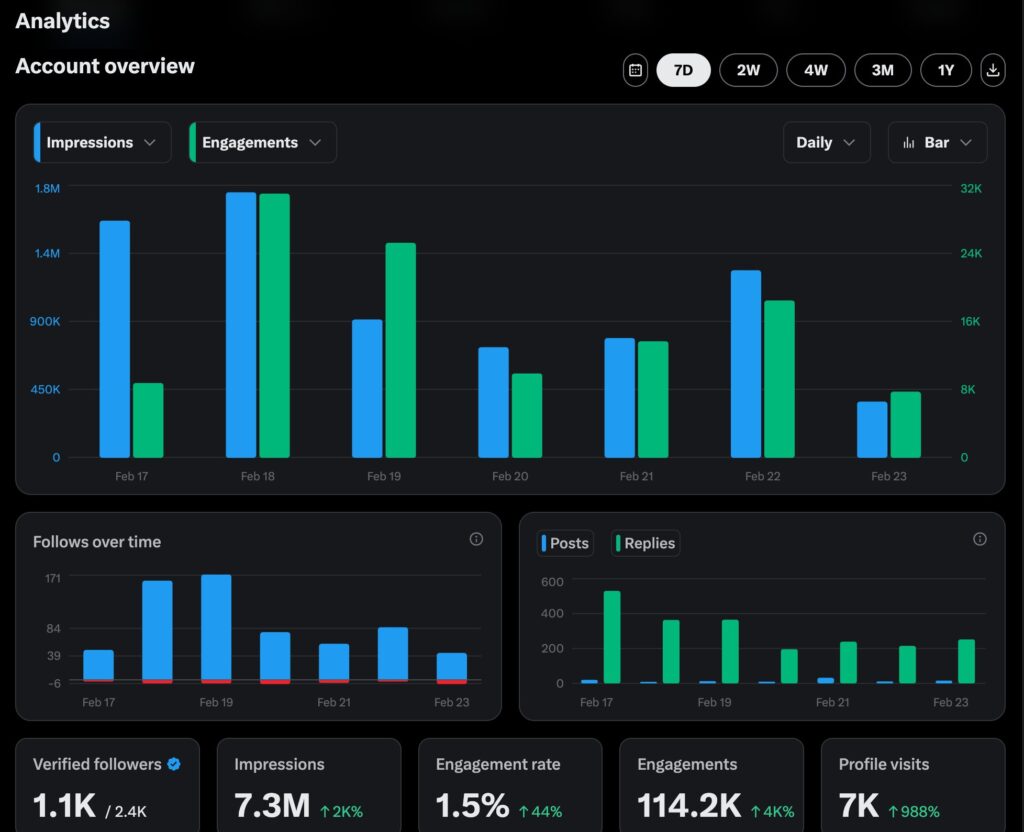
Task: Click the verified badge beside Verified followers
Action: tap(173, 763)
